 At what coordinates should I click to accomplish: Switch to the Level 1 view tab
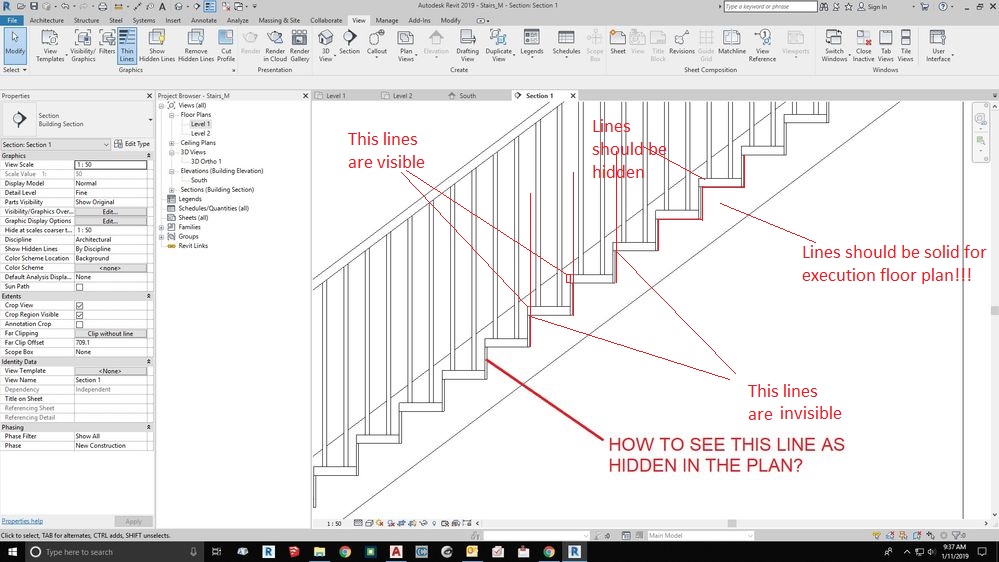coord(335,96)
